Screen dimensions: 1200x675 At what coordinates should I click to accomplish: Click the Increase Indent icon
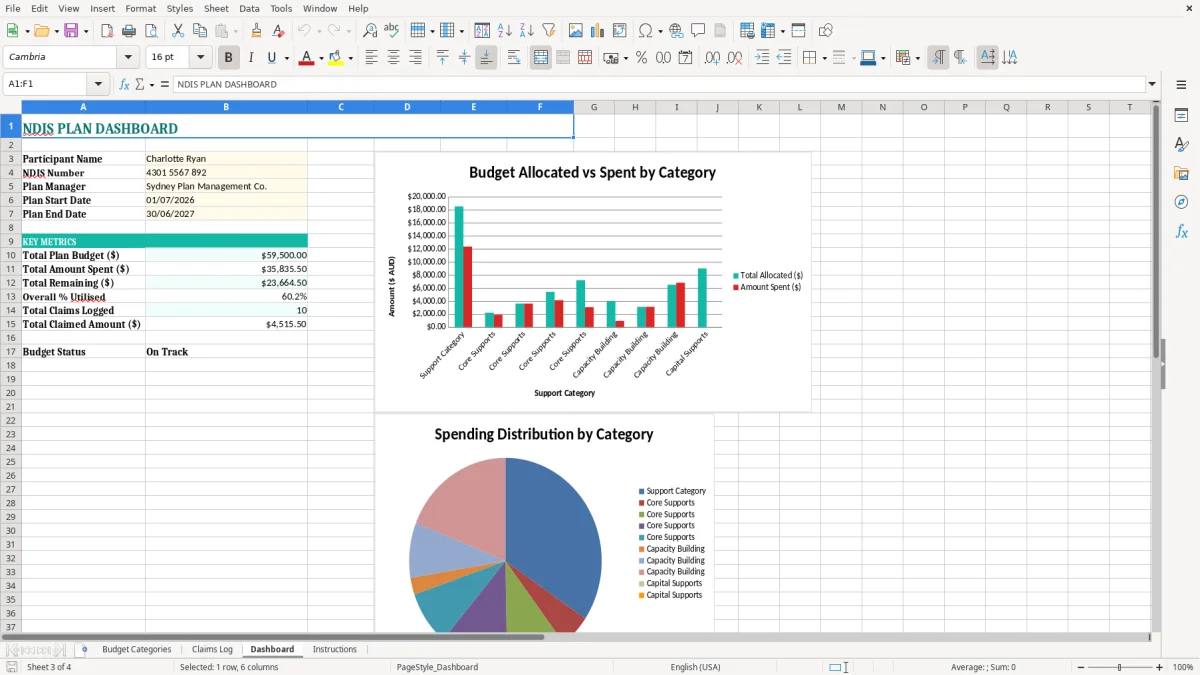tap(762, 58)
